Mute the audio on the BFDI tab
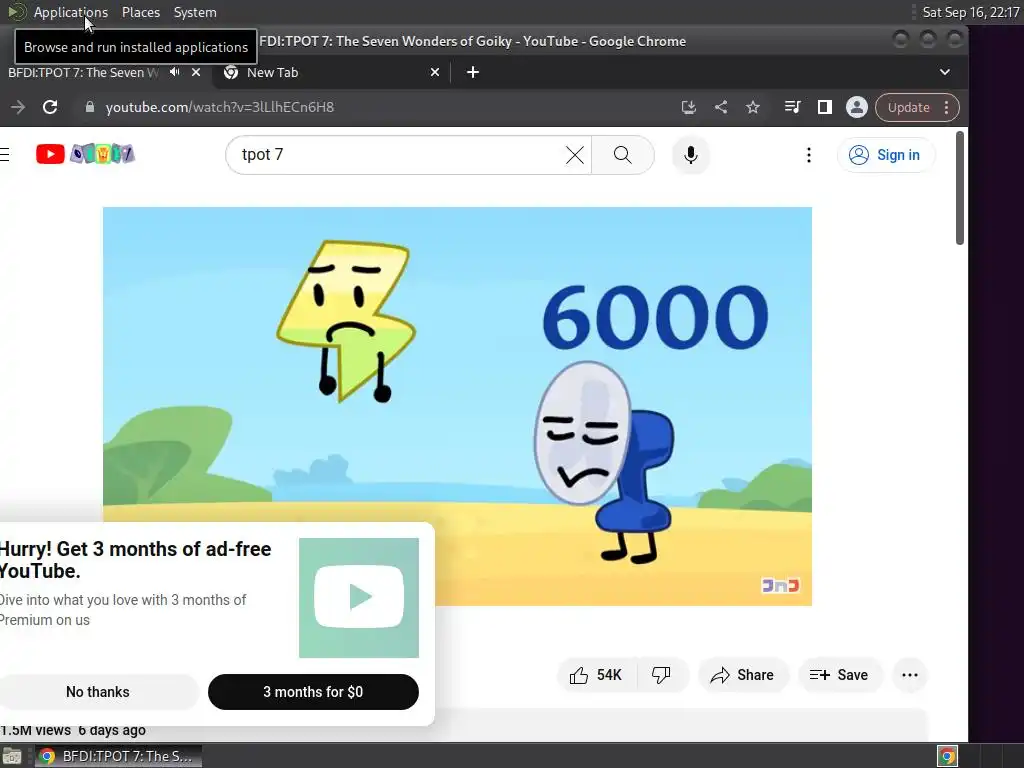 click(x=174, y=72)
